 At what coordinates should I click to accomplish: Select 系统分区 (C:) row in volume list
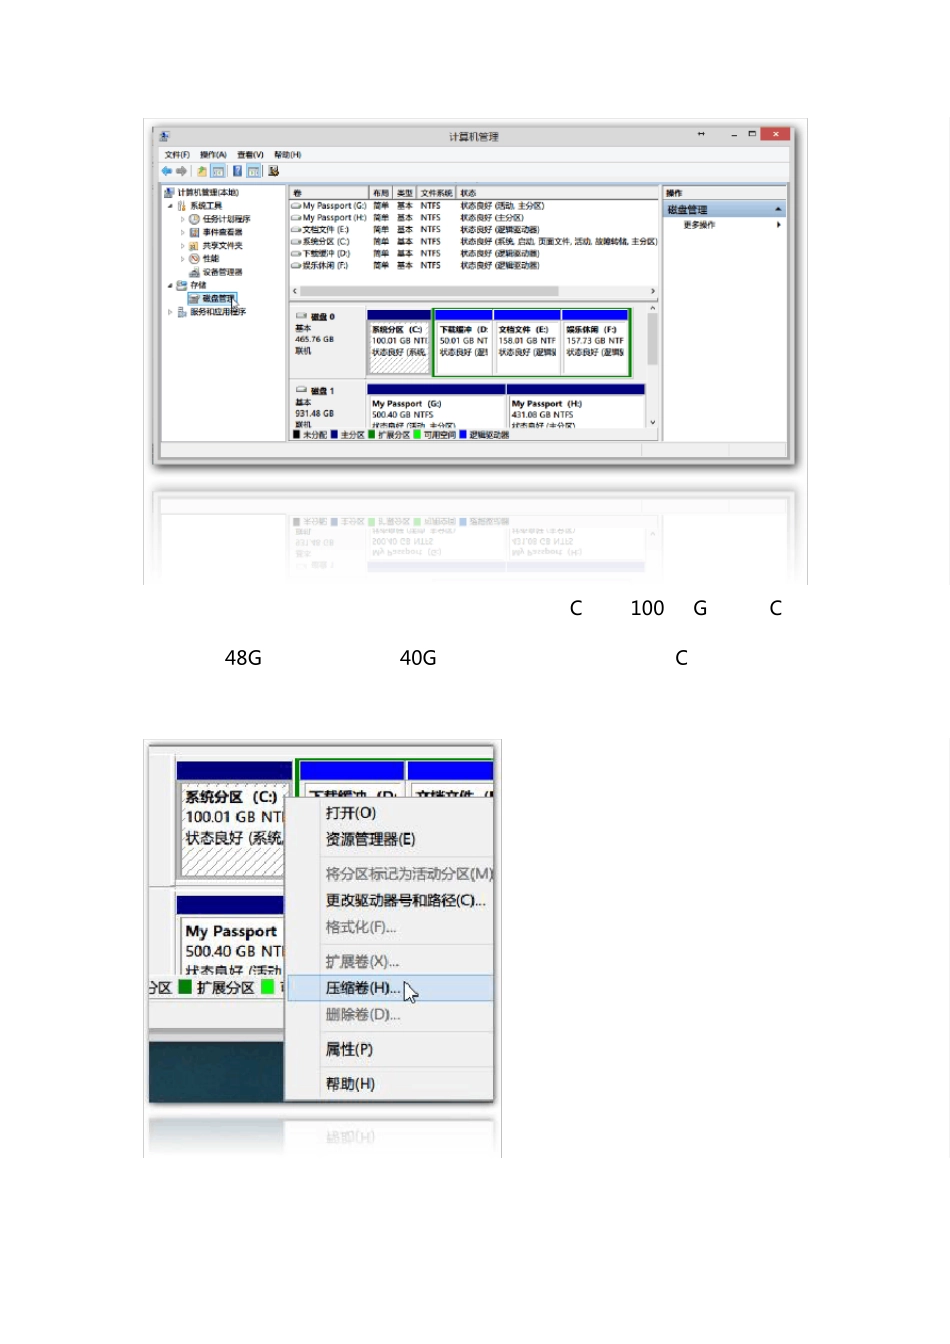[x=474, y=241]
